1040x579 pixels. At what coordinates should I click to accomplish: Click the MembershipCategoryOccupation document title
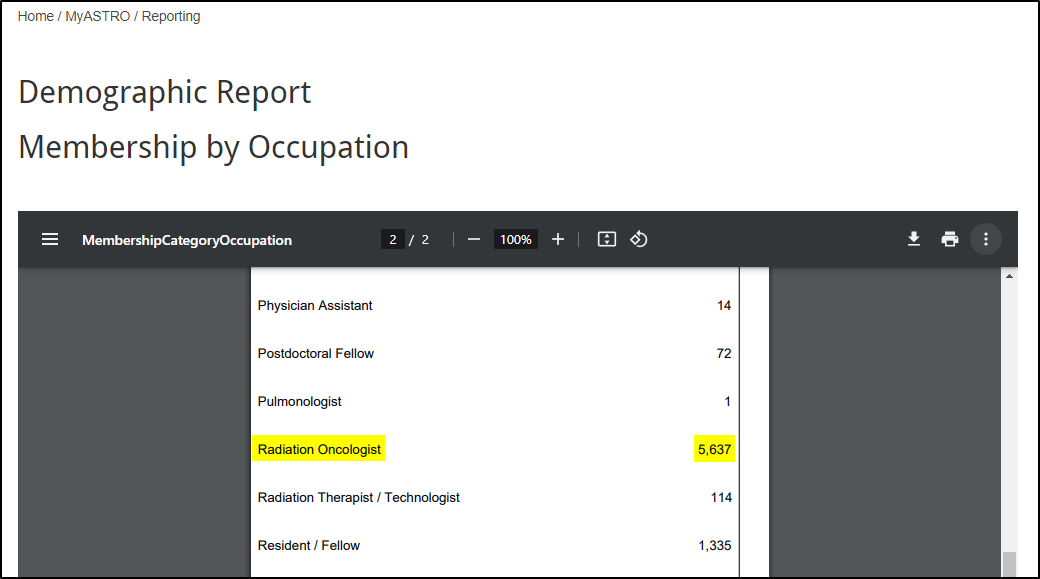coord(187,240)
